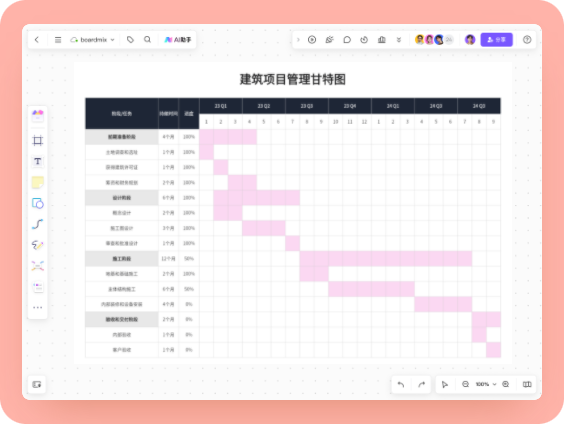
Task: Open more tools via the ellipsis icon
Action: [37, 307]
